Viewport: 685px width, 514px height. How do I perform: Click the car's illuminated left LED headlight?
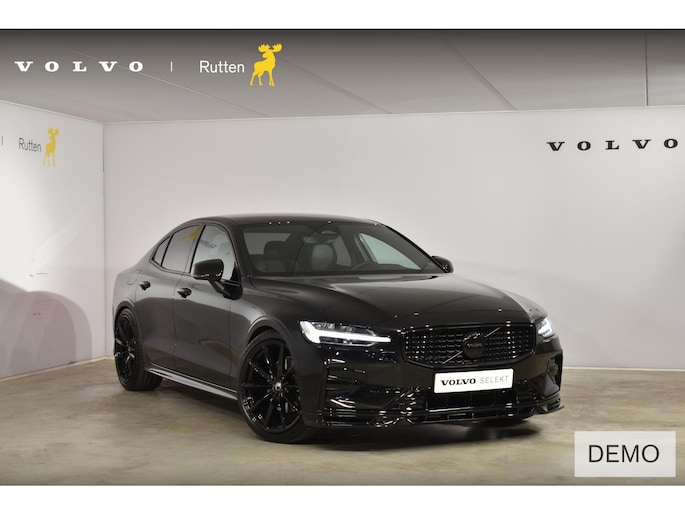344,333
